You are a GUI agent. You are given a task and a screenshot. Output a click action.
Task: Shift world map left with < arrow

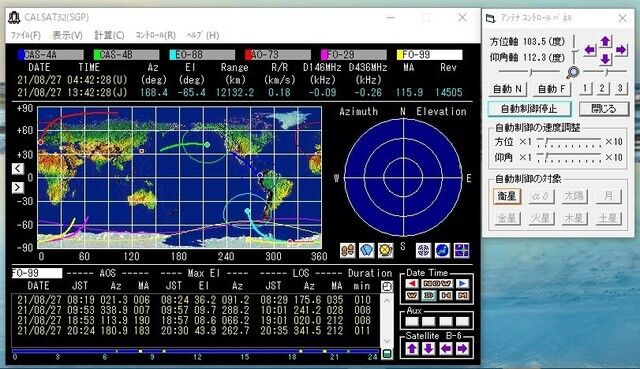click(x=18, y=169)
